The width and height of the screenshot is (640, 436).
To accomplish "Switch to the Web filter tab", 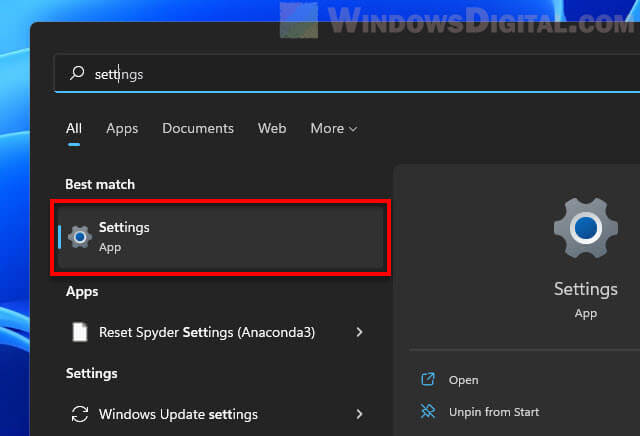I will coord(272,129).
